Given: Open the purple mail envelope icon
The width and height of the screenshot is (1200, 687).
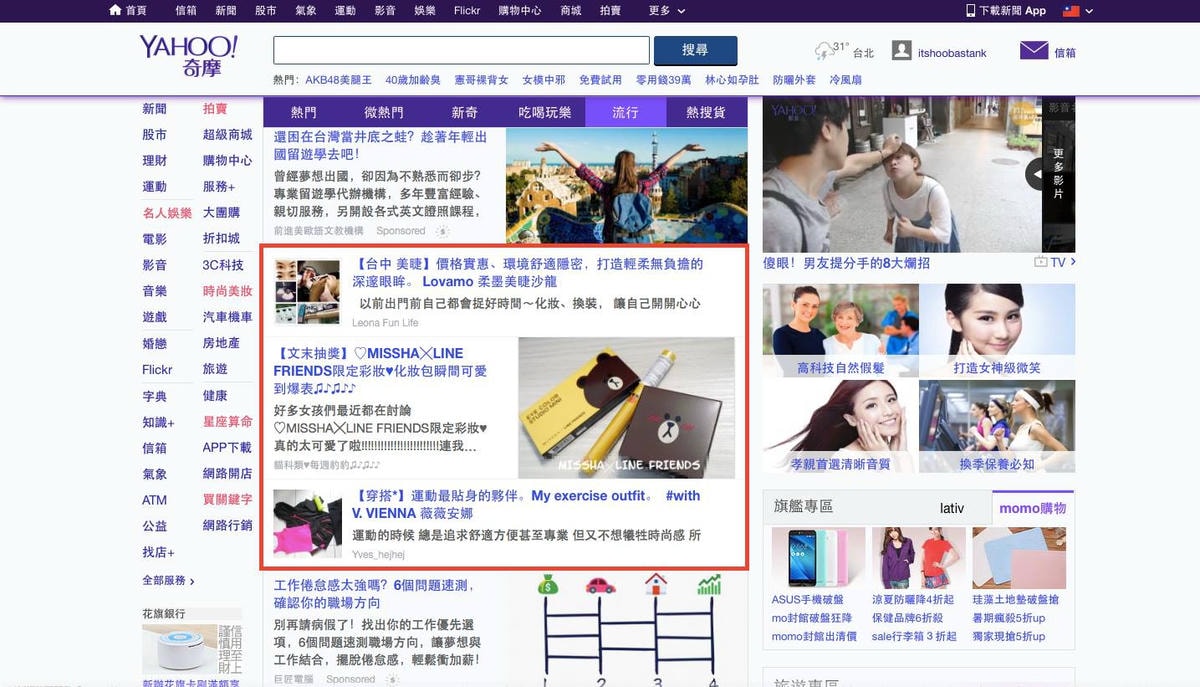Looking at the screenshot, I should click(1033, 51).
